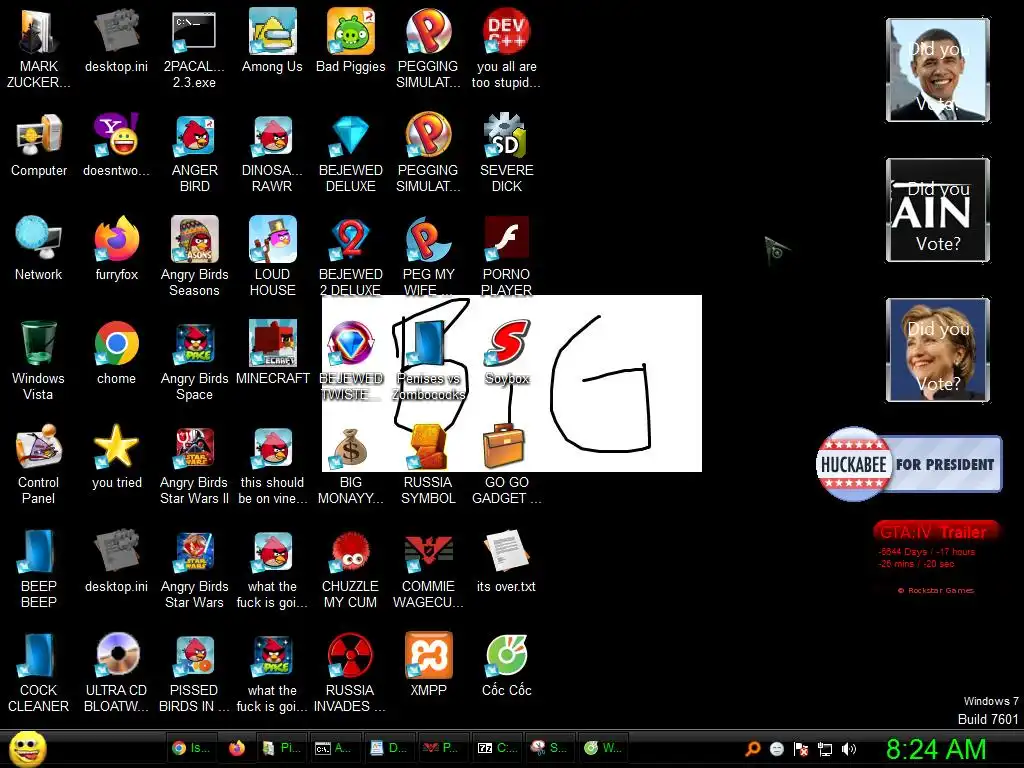Switch to the Cốc Cốc taskbar window 'W...'
The width and height of the screenshot is (1024, 768).
click(x=603, y=748)
